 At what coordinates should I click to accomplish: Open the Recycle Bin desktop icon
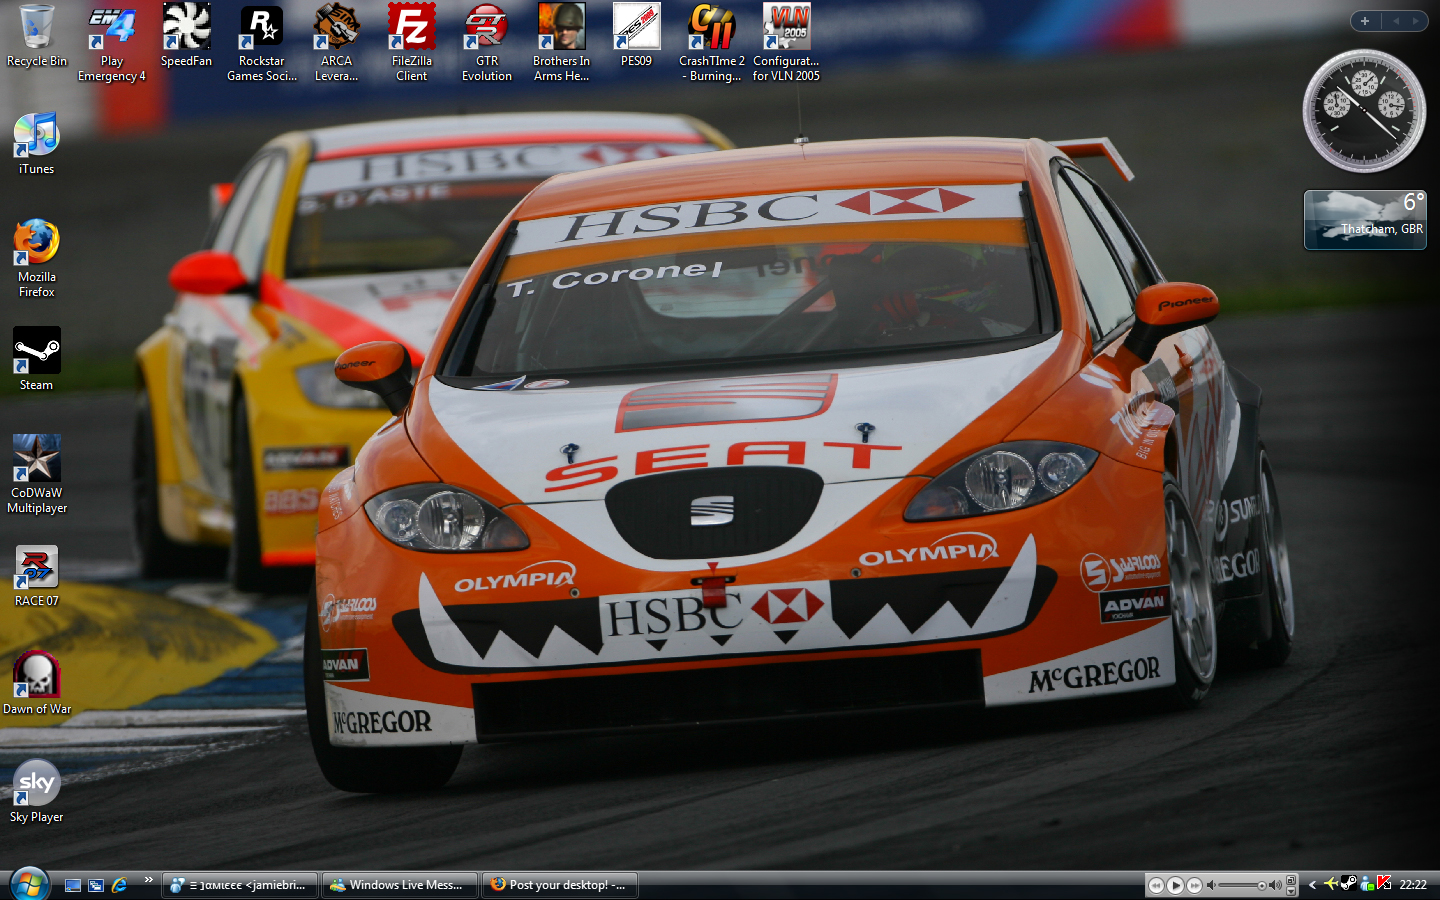[x=36, y=36]
